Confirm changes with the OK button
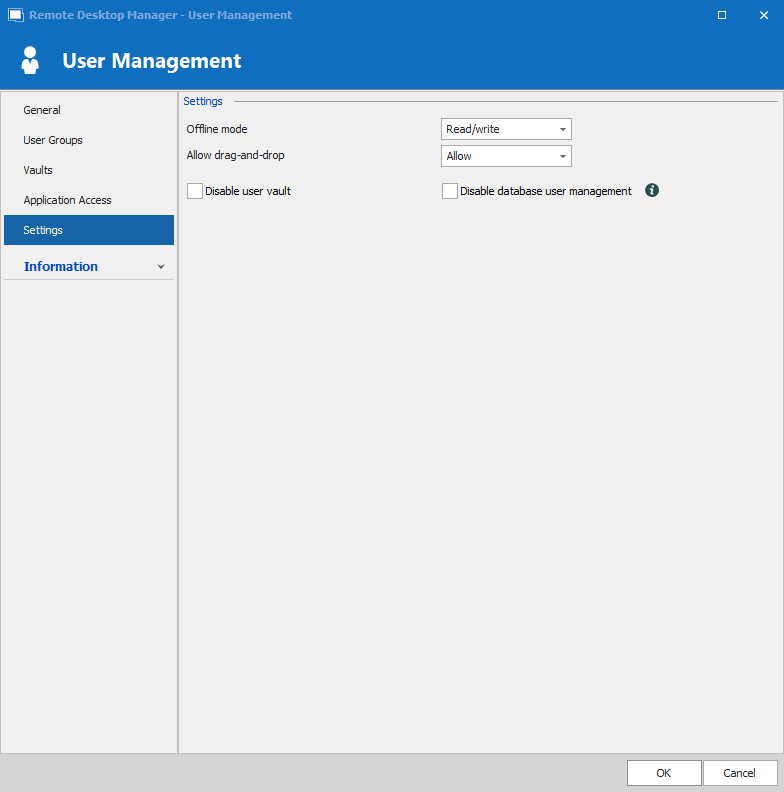Viewport: 784px width, 792px height. click(x=663, y=773)
